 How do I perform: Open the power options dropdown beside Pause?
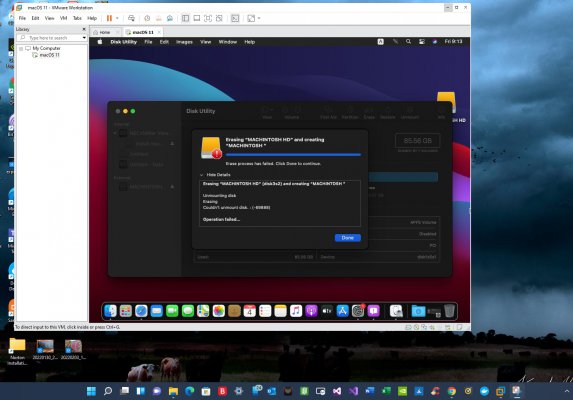[x=117, y=18]
